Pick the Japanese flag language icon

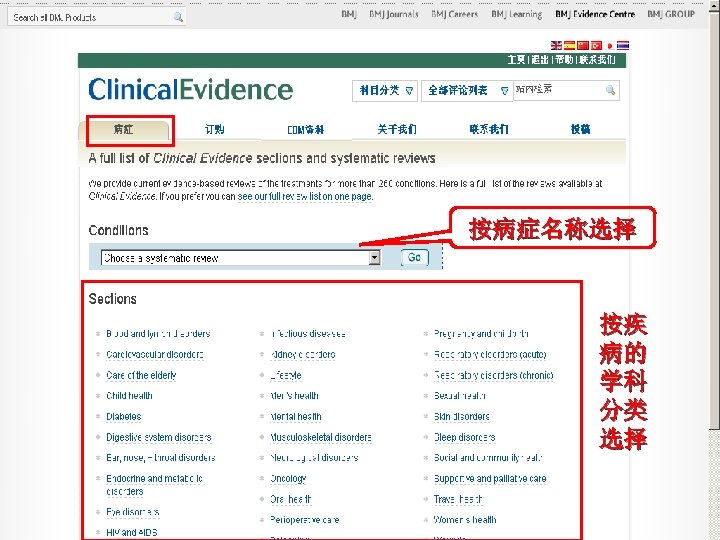(610, 45)
